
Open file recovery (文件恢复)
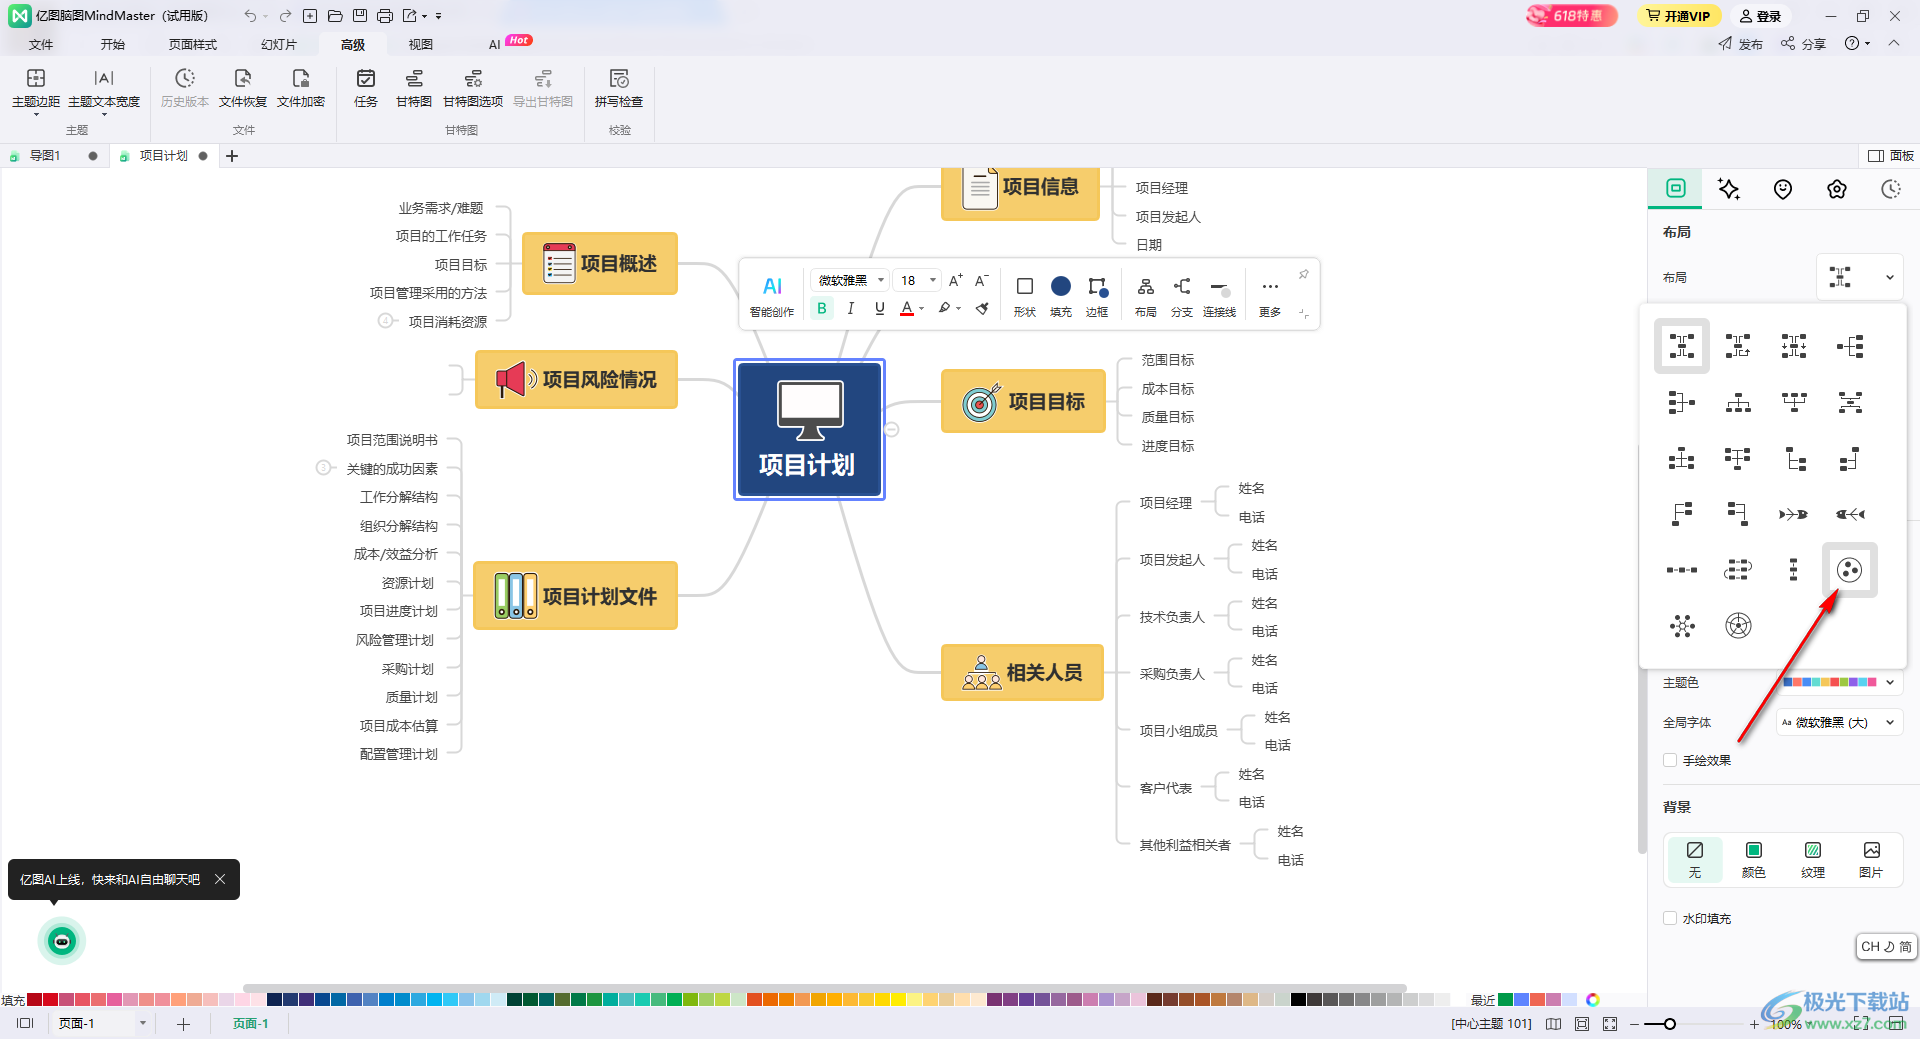pos(243,88)
